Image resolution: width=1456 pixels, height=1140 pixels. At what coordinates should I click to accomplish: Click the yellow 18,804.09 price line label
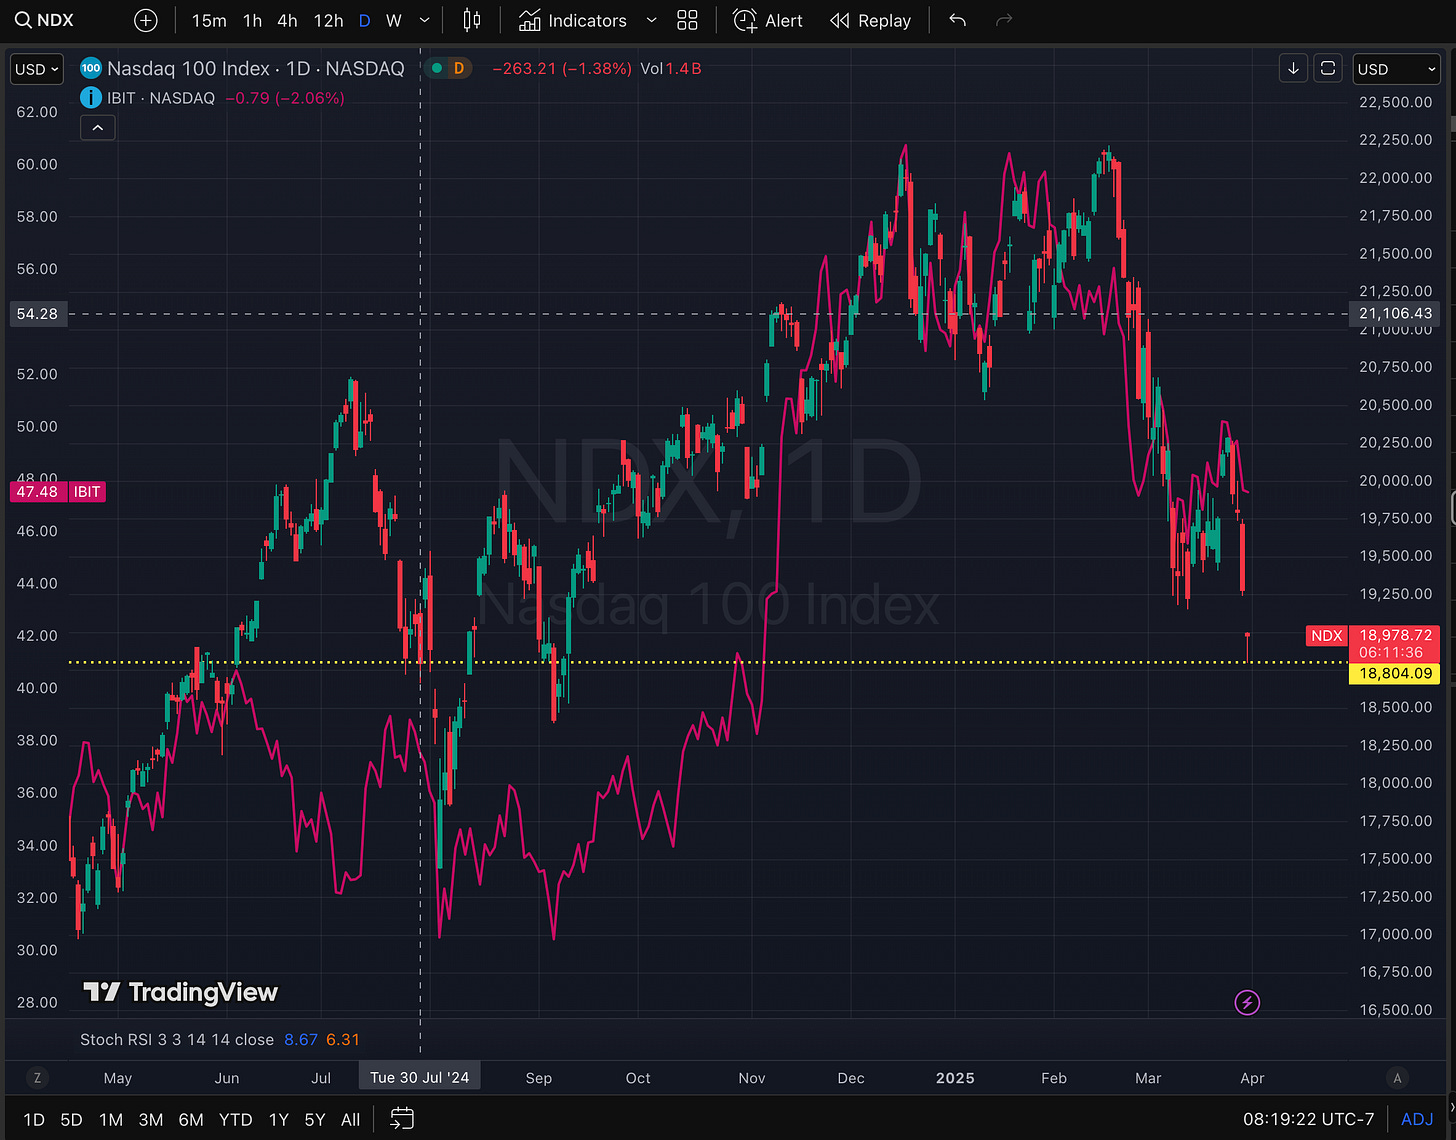pyautogui.click(x=1395, y=673)
